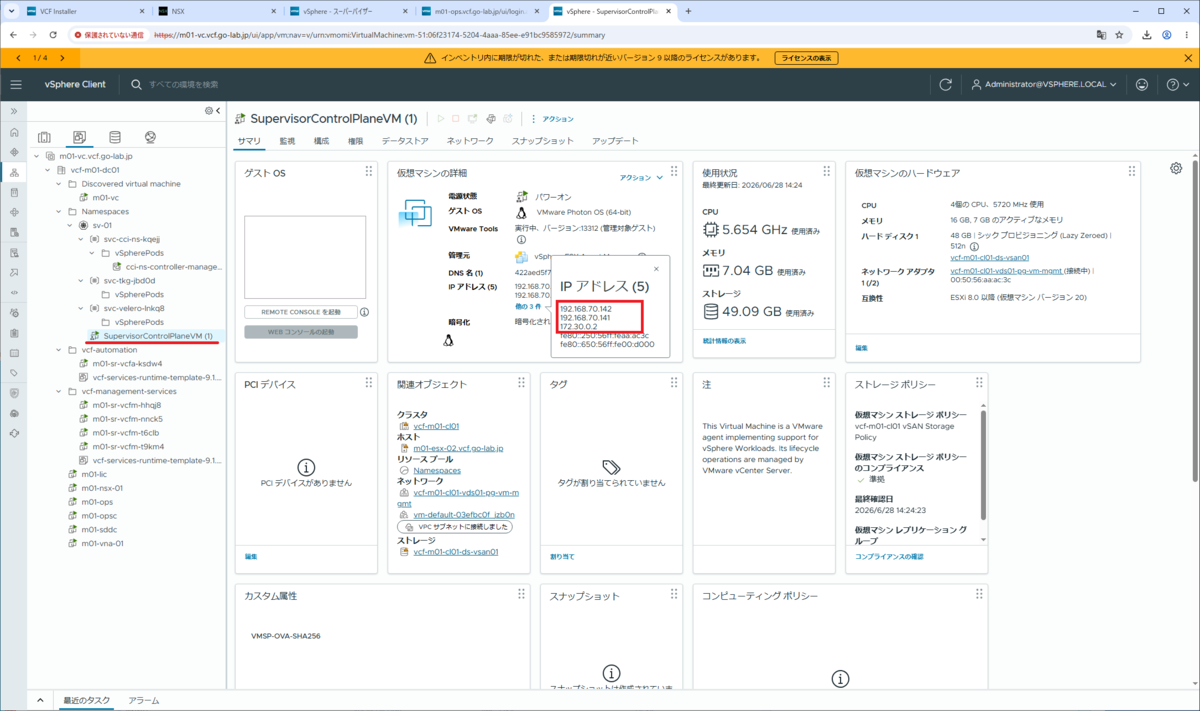Viewport: 1200px width, 711px height.
Task: Collapse the sv-01 supervisor node
Action: [70, 226]
